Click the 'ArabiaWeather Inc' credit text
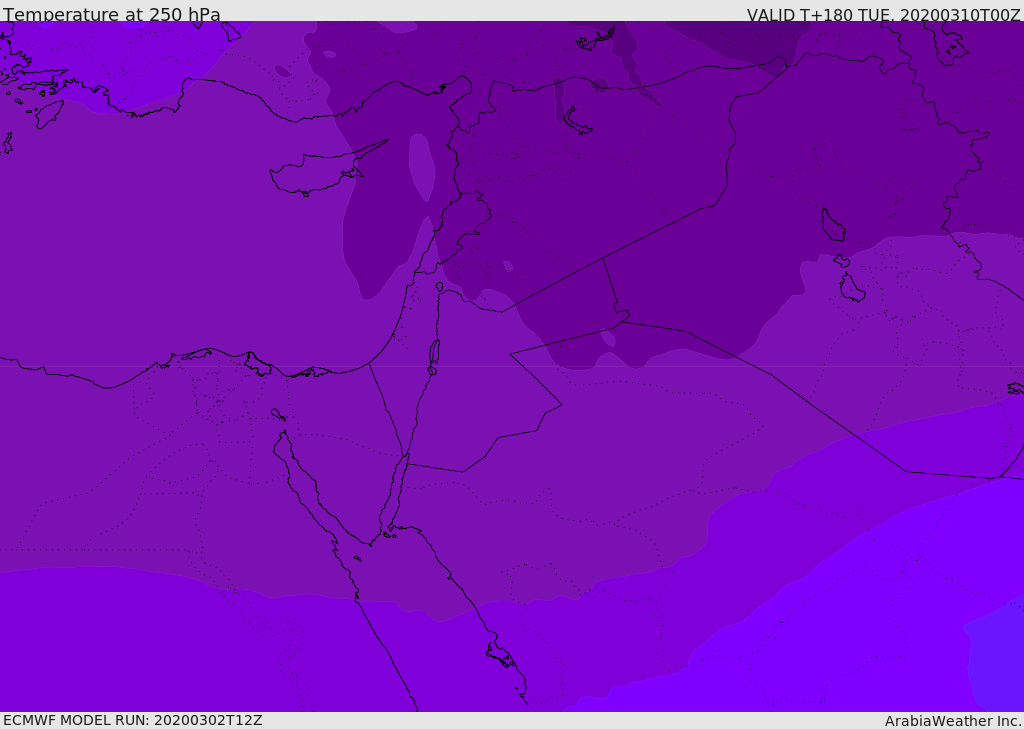This screenshot has height=729, width=1024. pyautogui.click(x=953, y=721)
